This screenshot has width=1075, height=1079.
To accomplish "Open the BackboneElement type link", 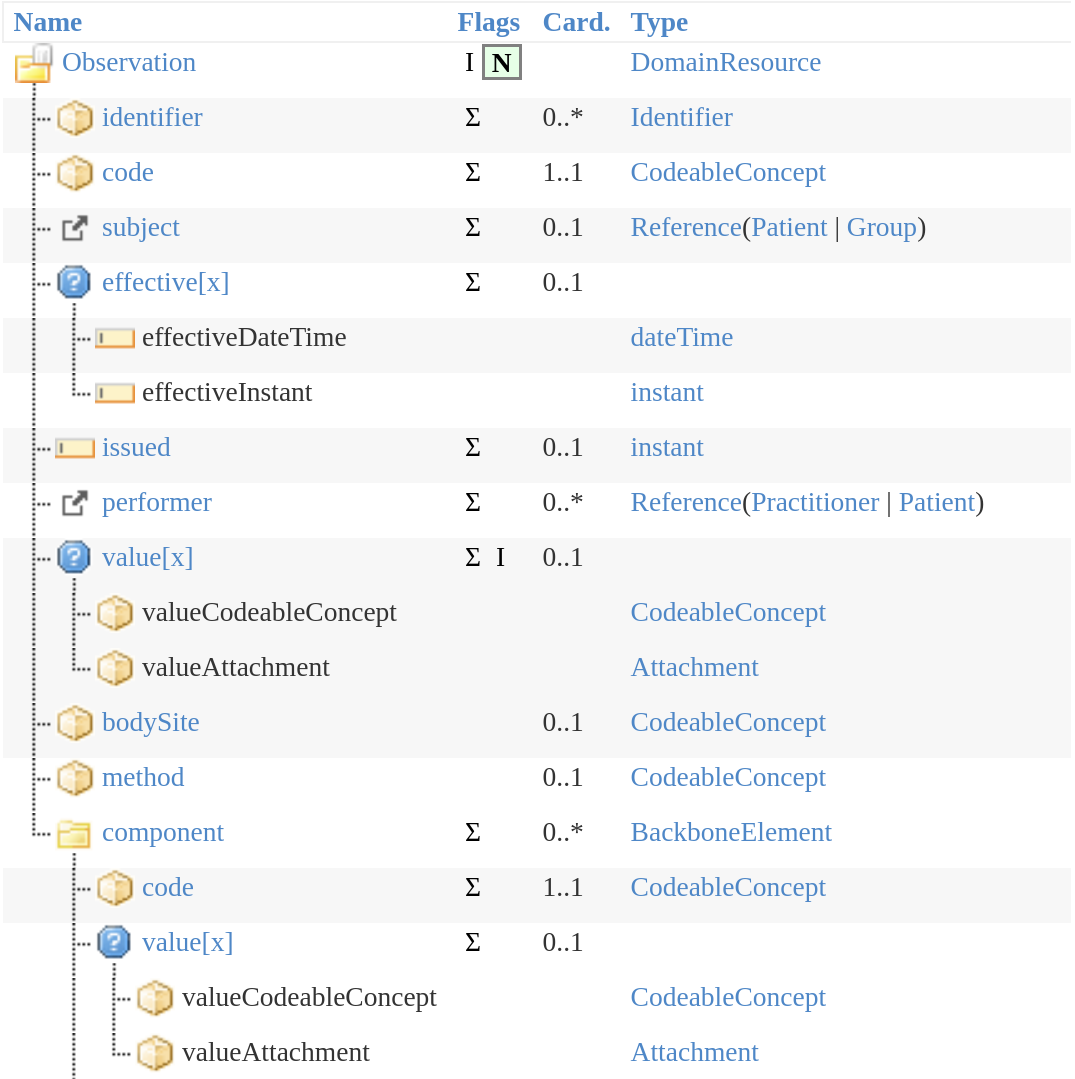I will click(x=731, y=833).
